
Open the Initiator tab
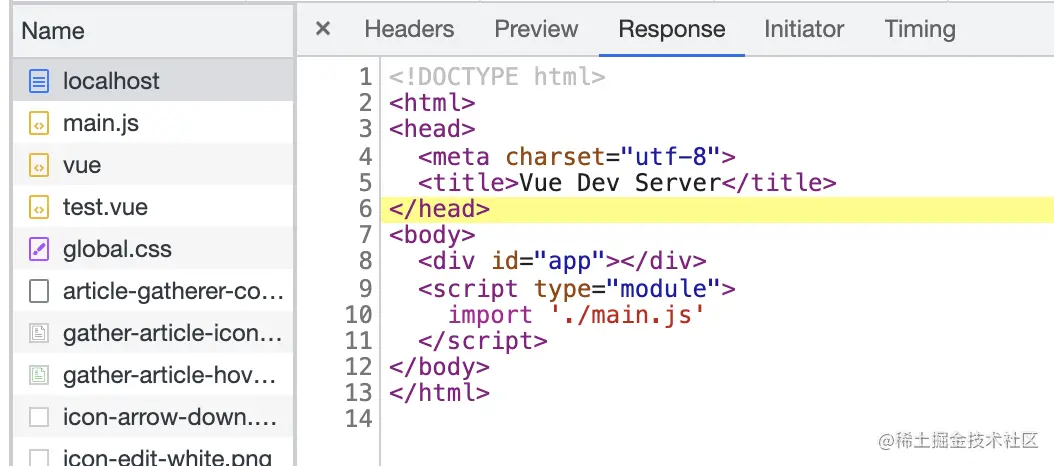(x=804, y=29)
